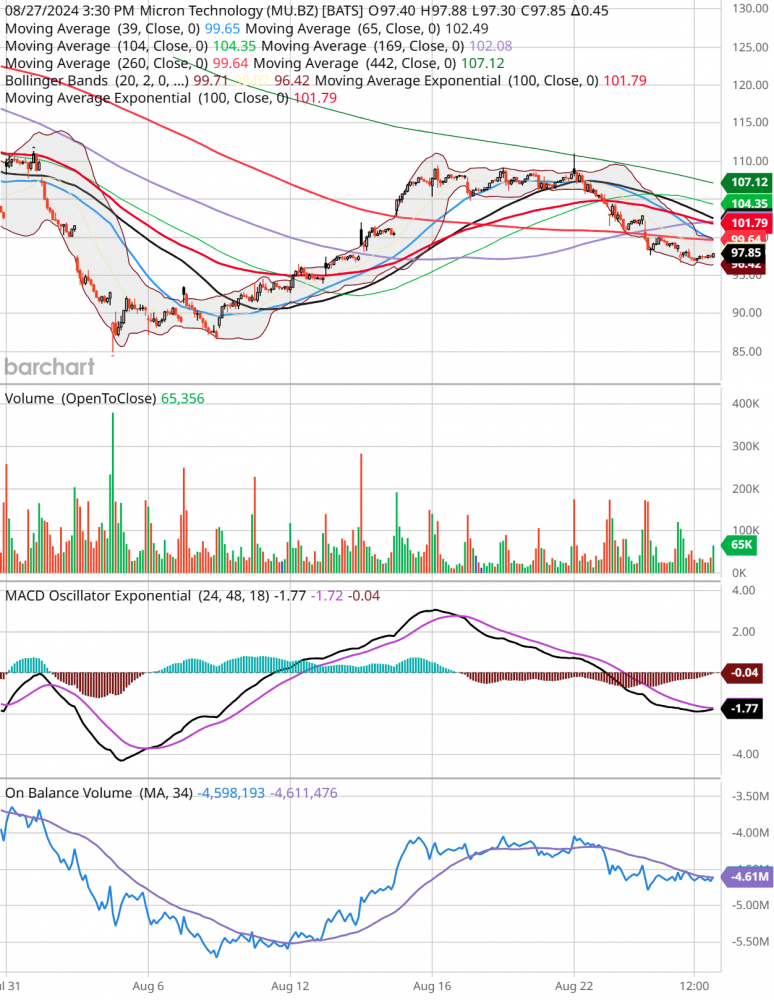Click the -4.00 MACD axis label
774x1000 pixels.
[x=744, y=754]
